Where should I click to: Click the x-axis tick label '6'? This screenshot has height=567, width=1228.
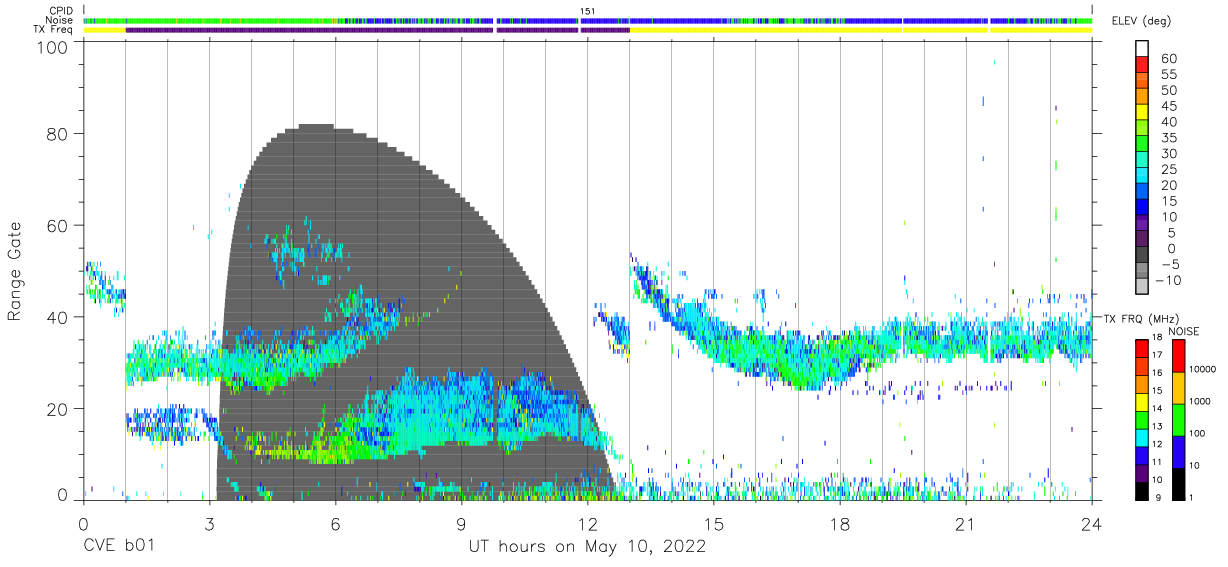[336, 525]
